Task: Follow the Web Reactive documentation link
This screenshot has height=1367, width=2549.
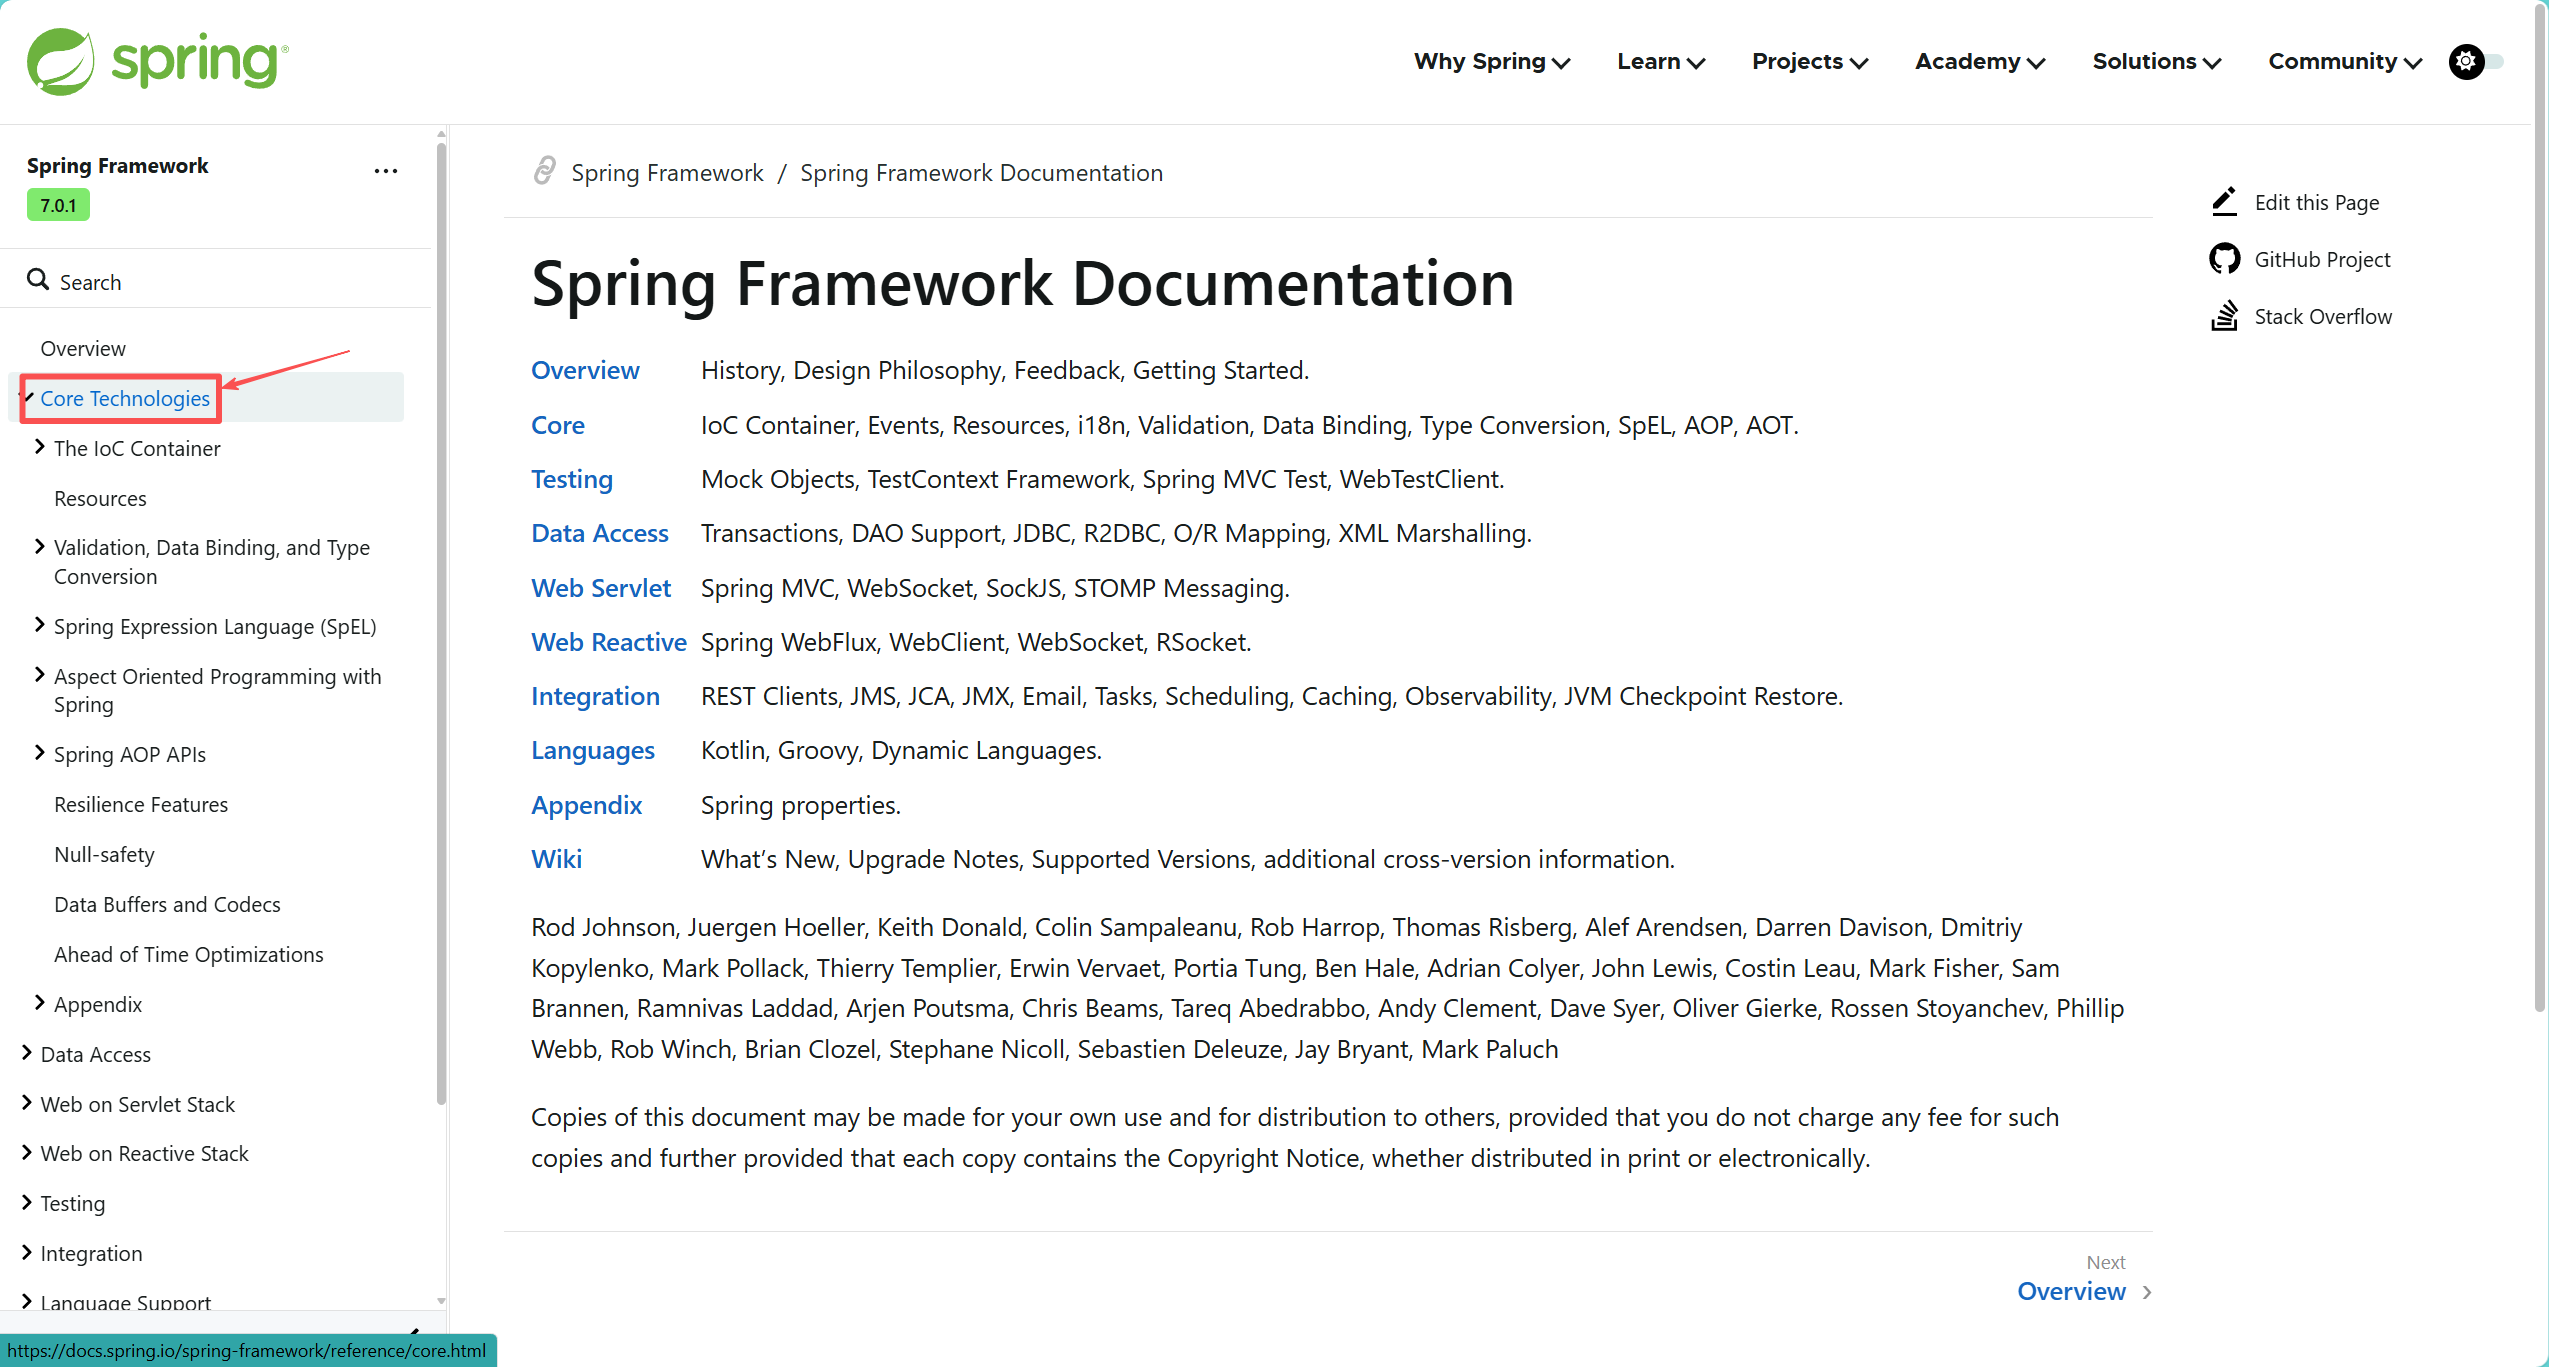Action: coord(608,642)
